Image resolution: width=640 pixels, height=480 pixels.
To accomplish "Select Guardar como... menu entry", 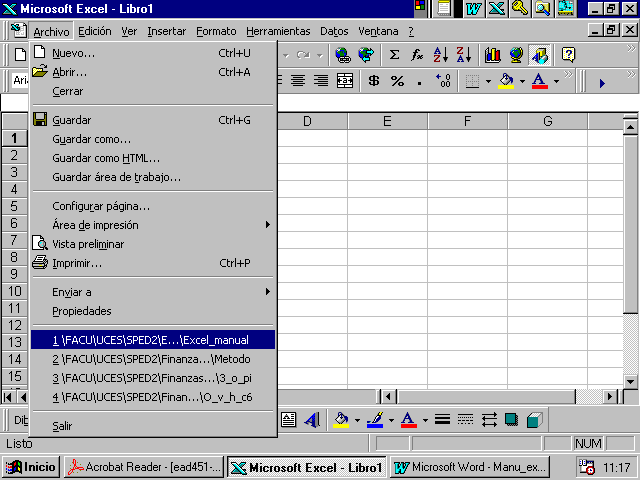I will point(153,139).
